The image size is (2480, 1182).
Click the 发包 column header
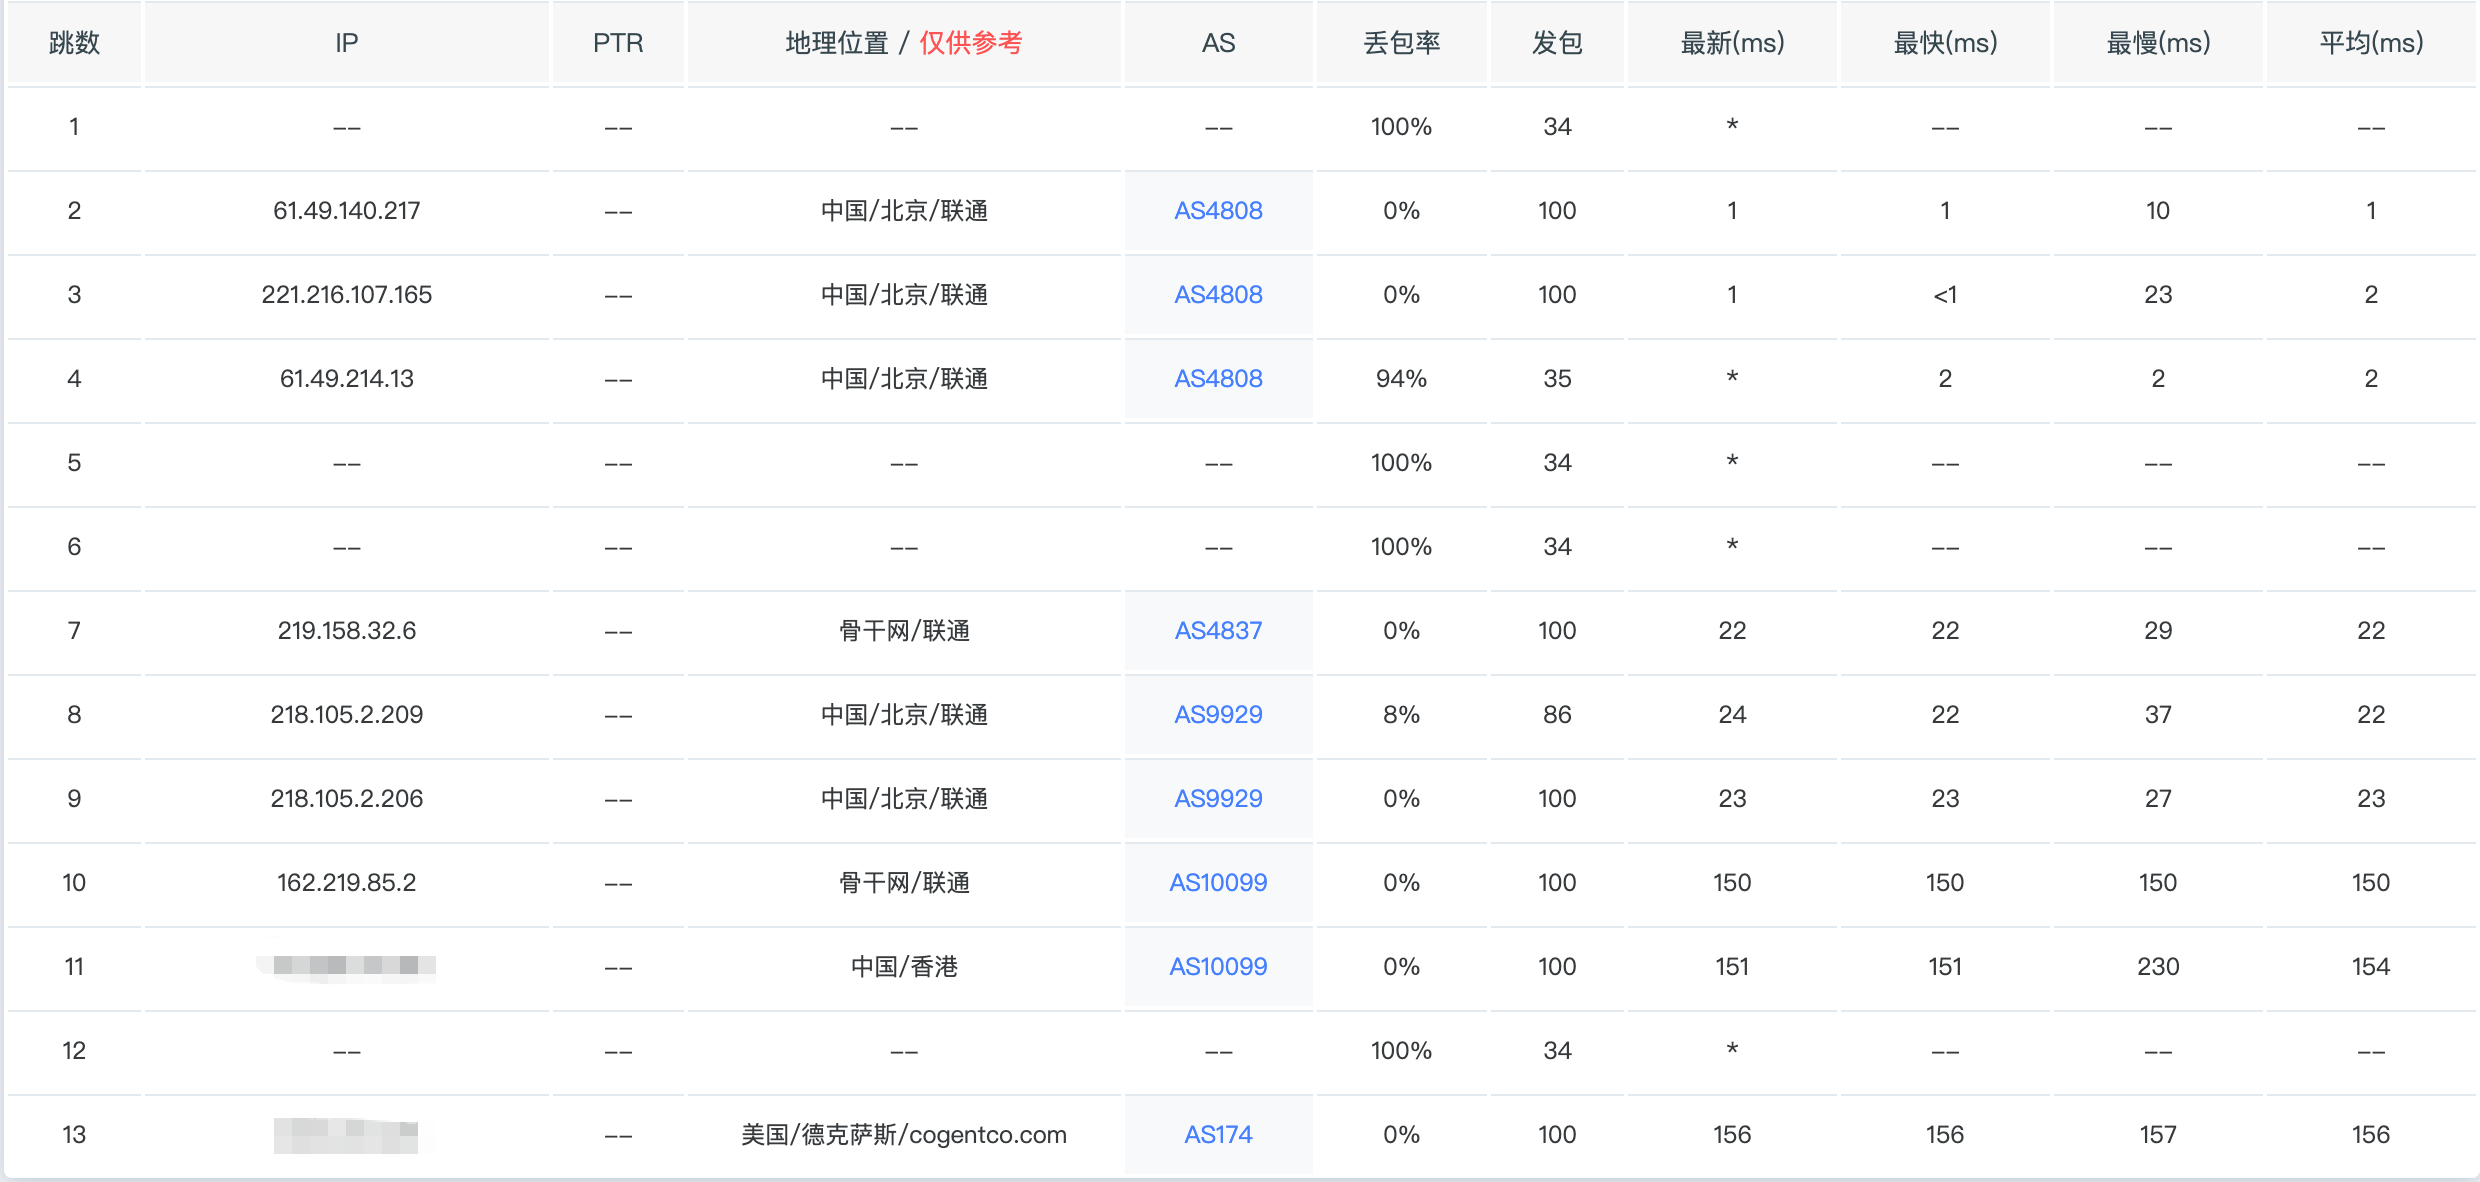pyautogui.click(x=1557, y=43)
